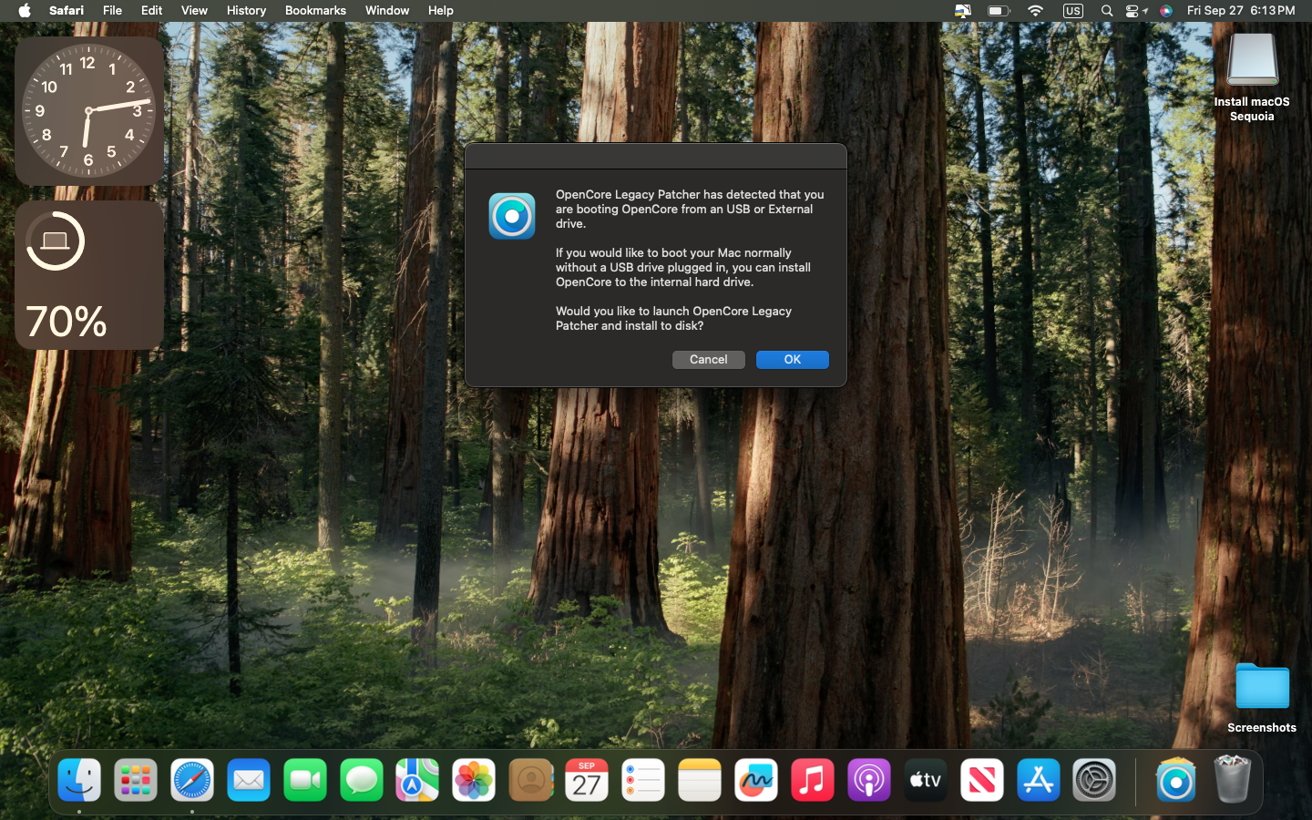Launch Freeform from the Dock
The width and height of the screenshot is (1312, 820).
tap(756, 780)
